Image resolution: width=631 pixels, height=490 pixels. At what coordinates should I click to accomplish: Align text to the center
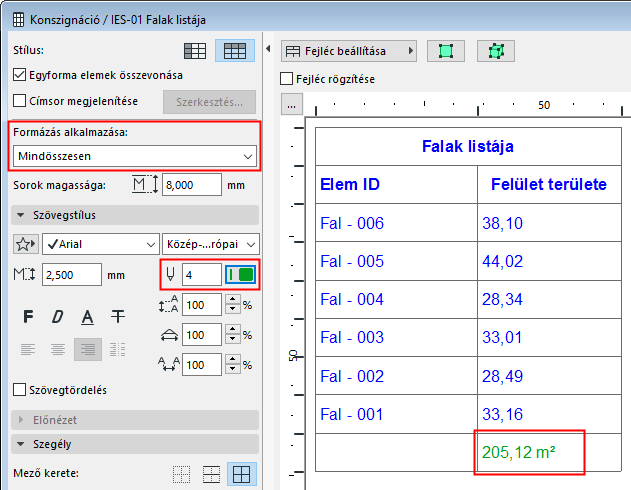click(x=58, y=349)
